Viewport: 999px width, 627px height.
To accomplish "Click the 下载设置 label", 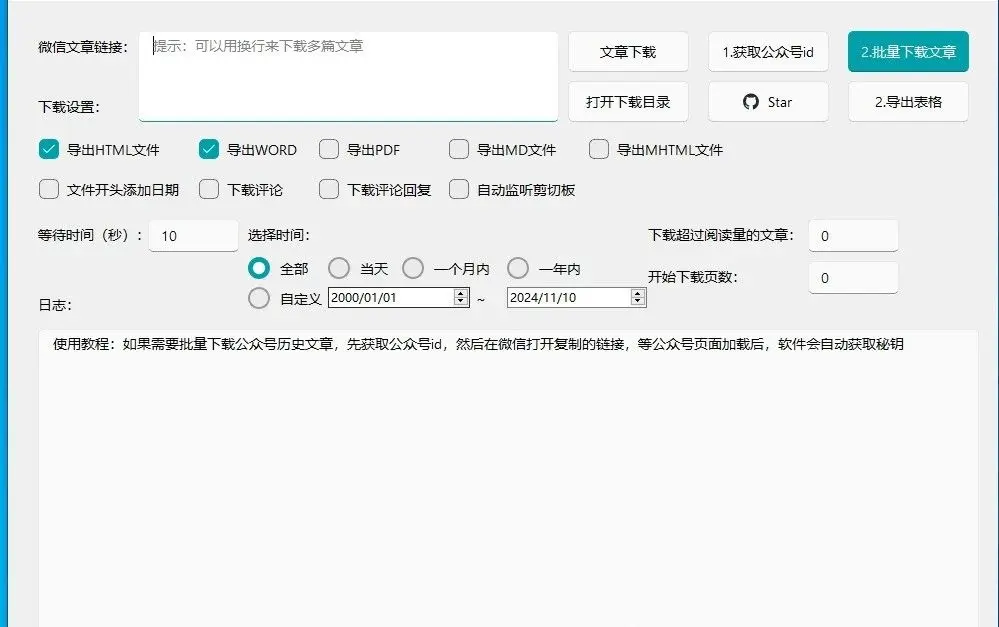I will (x=69, y=107).
